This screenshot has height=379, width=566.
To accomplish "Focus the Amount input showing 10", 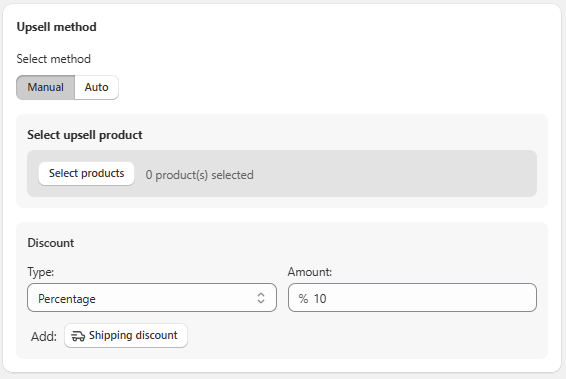I will point(413,298).
